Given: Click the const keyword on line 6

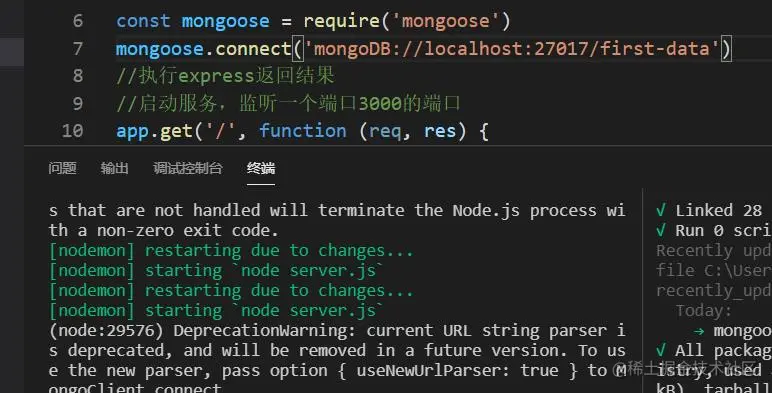Looking at the screenshot, I should tap(143, 21).
